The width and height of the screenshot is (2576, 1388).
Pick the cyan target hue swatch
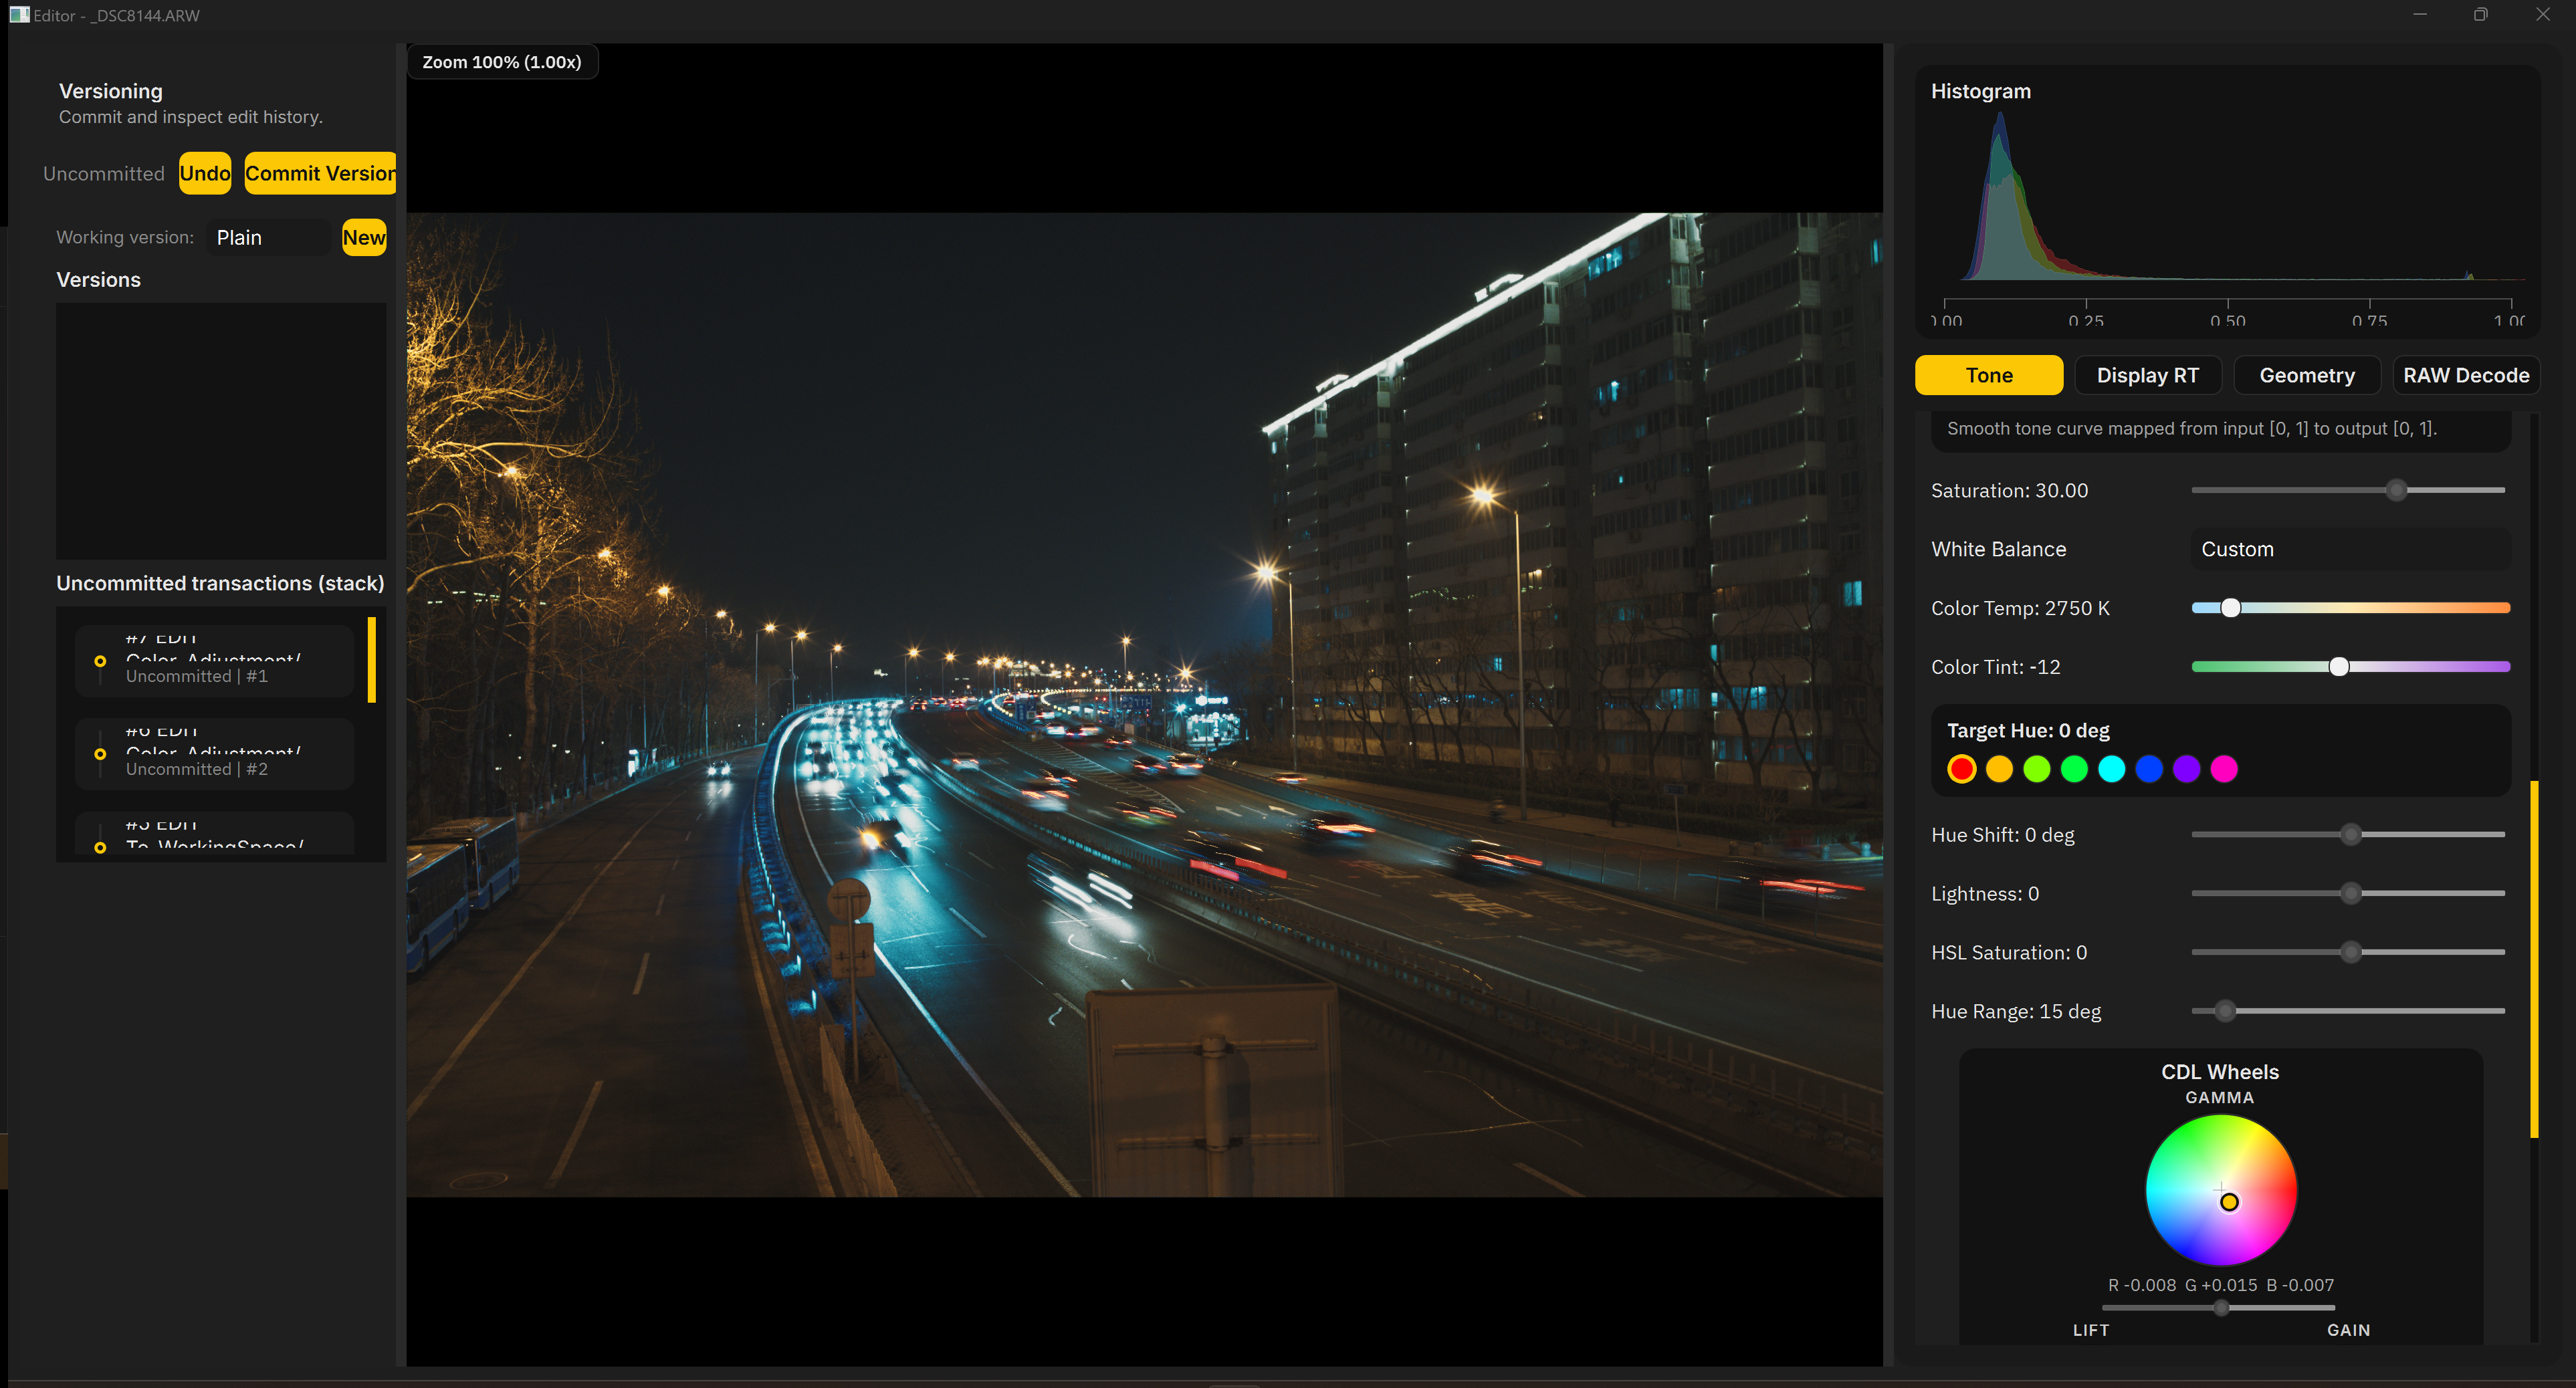2111,769
